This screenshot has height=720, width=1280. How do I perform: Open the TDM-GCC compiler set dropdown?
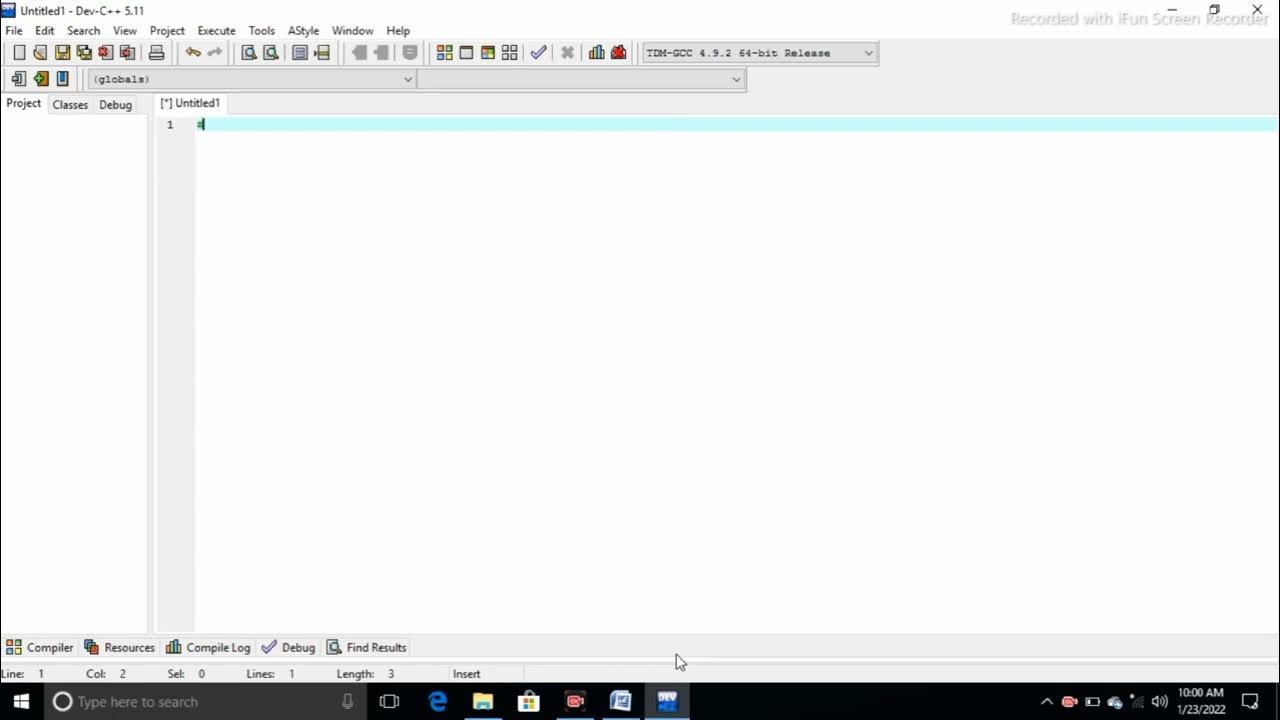[760, 53]
